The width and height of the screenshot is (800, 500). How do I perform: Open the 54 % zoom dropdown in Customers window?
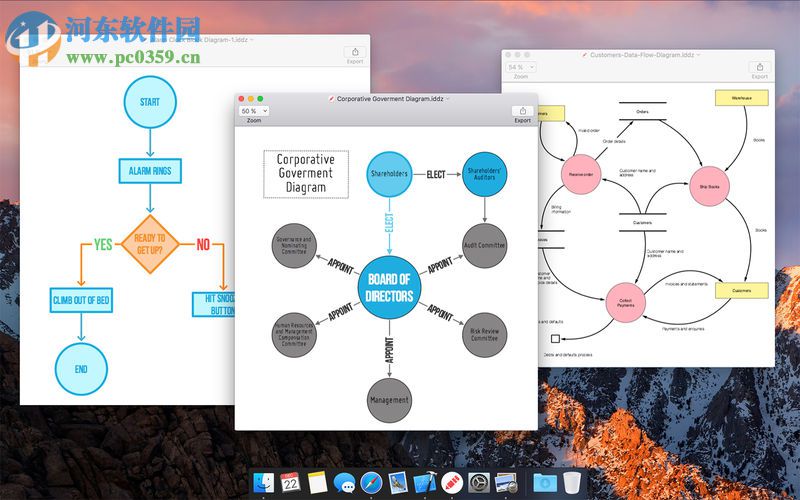coord(521,67)
